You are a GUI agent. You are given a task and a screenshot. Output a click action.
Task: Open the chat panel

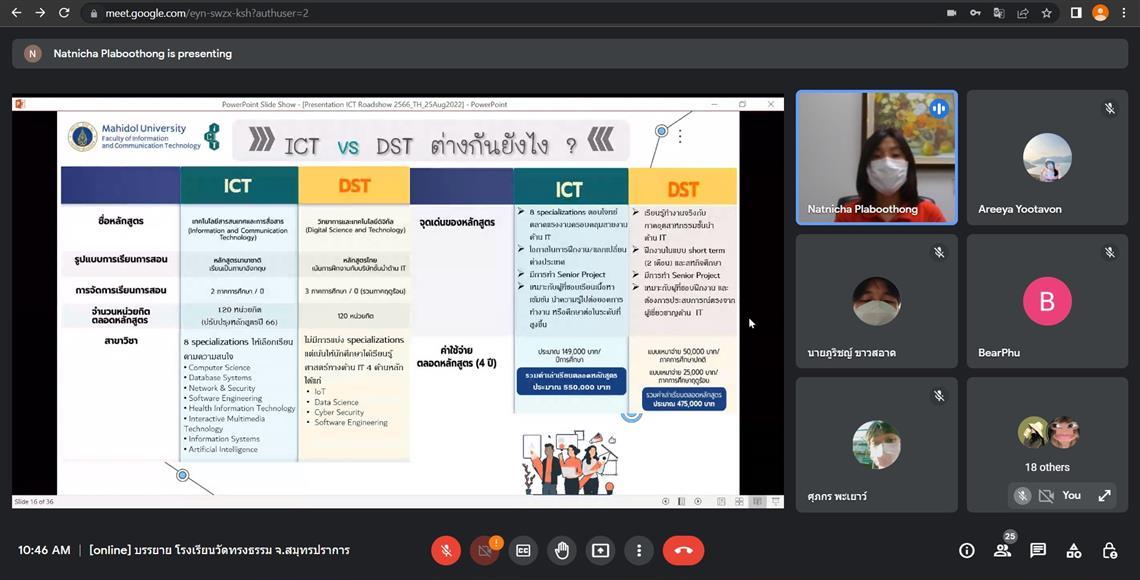point(1038,550)
